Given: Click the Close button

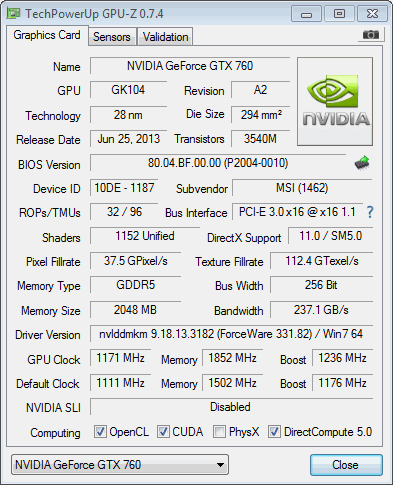Looking at the screenshot, I should (346, 464).
